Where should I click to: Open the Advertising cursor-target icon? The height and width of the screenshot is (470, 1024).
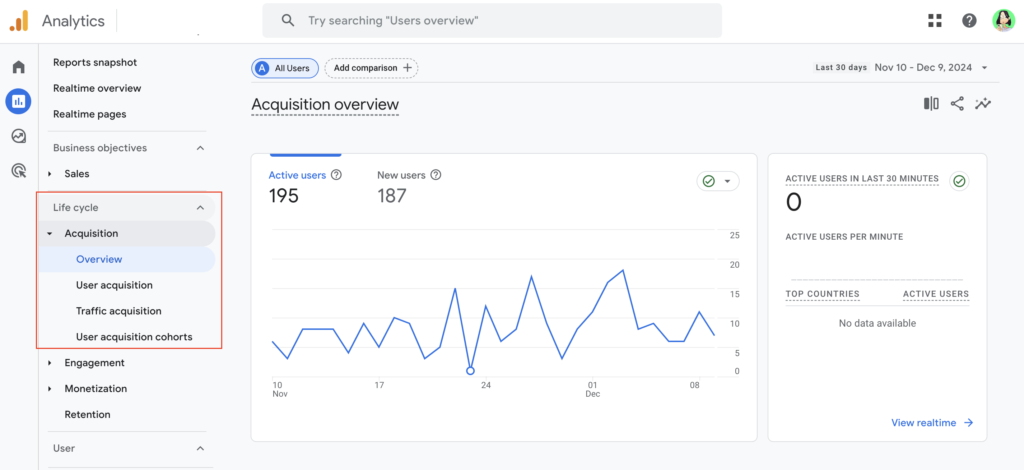click(18, 171)
